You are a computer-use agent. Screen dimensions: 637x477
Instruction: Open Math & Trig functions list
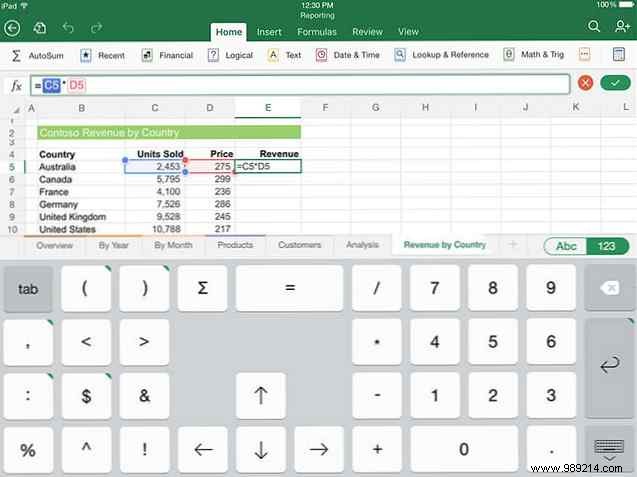pyautogui.click(x=533, y=54)
